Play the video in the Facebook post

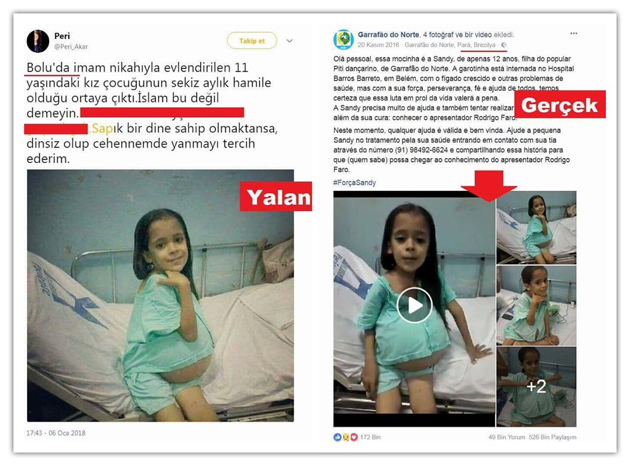click(x=414, y=305)
